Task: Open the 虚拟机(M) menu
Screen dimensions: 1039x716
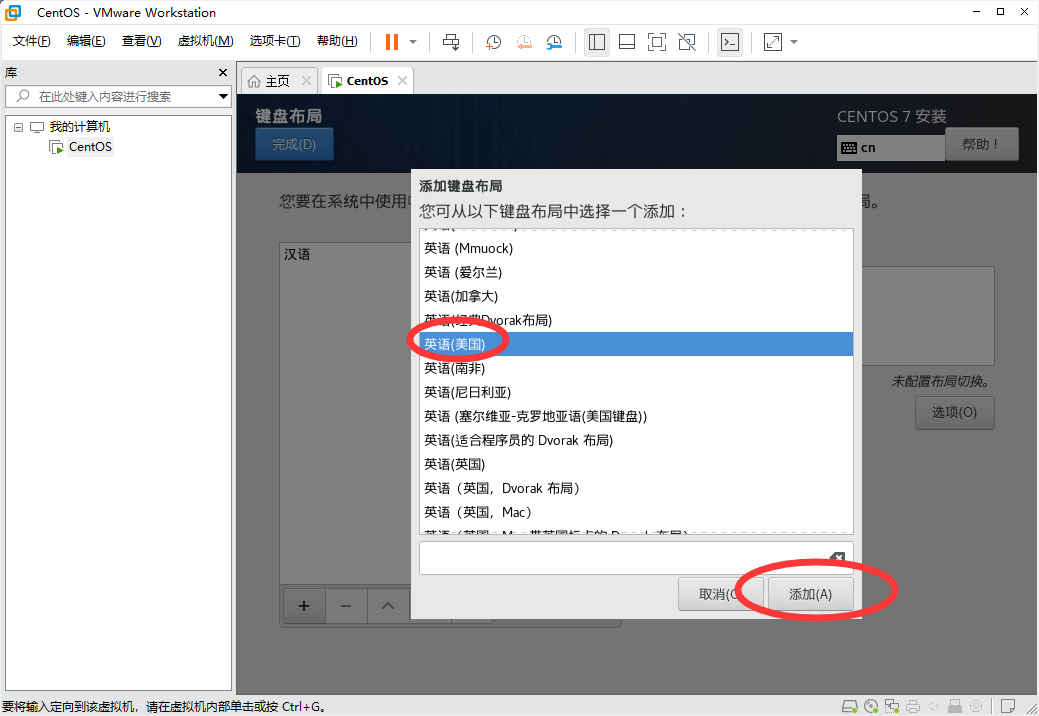Action: tap(205, 41)
